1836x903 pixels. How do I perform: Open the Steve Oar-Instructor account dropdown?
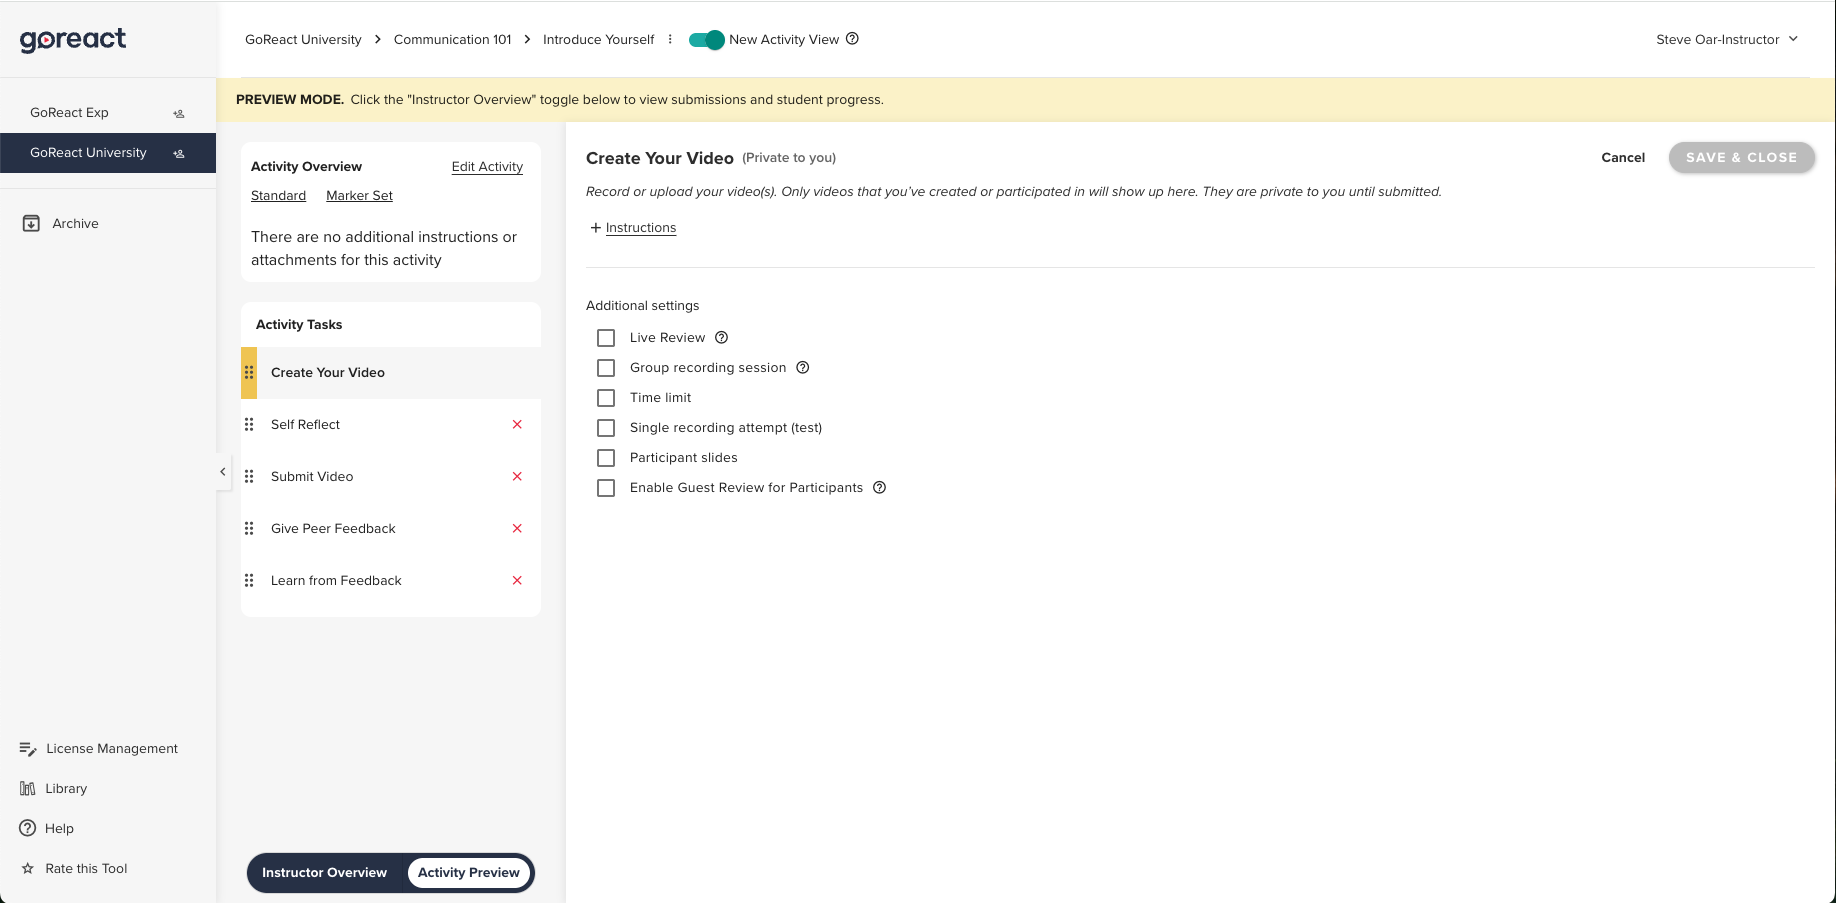pyautogui.click(x=1726, y=40)
